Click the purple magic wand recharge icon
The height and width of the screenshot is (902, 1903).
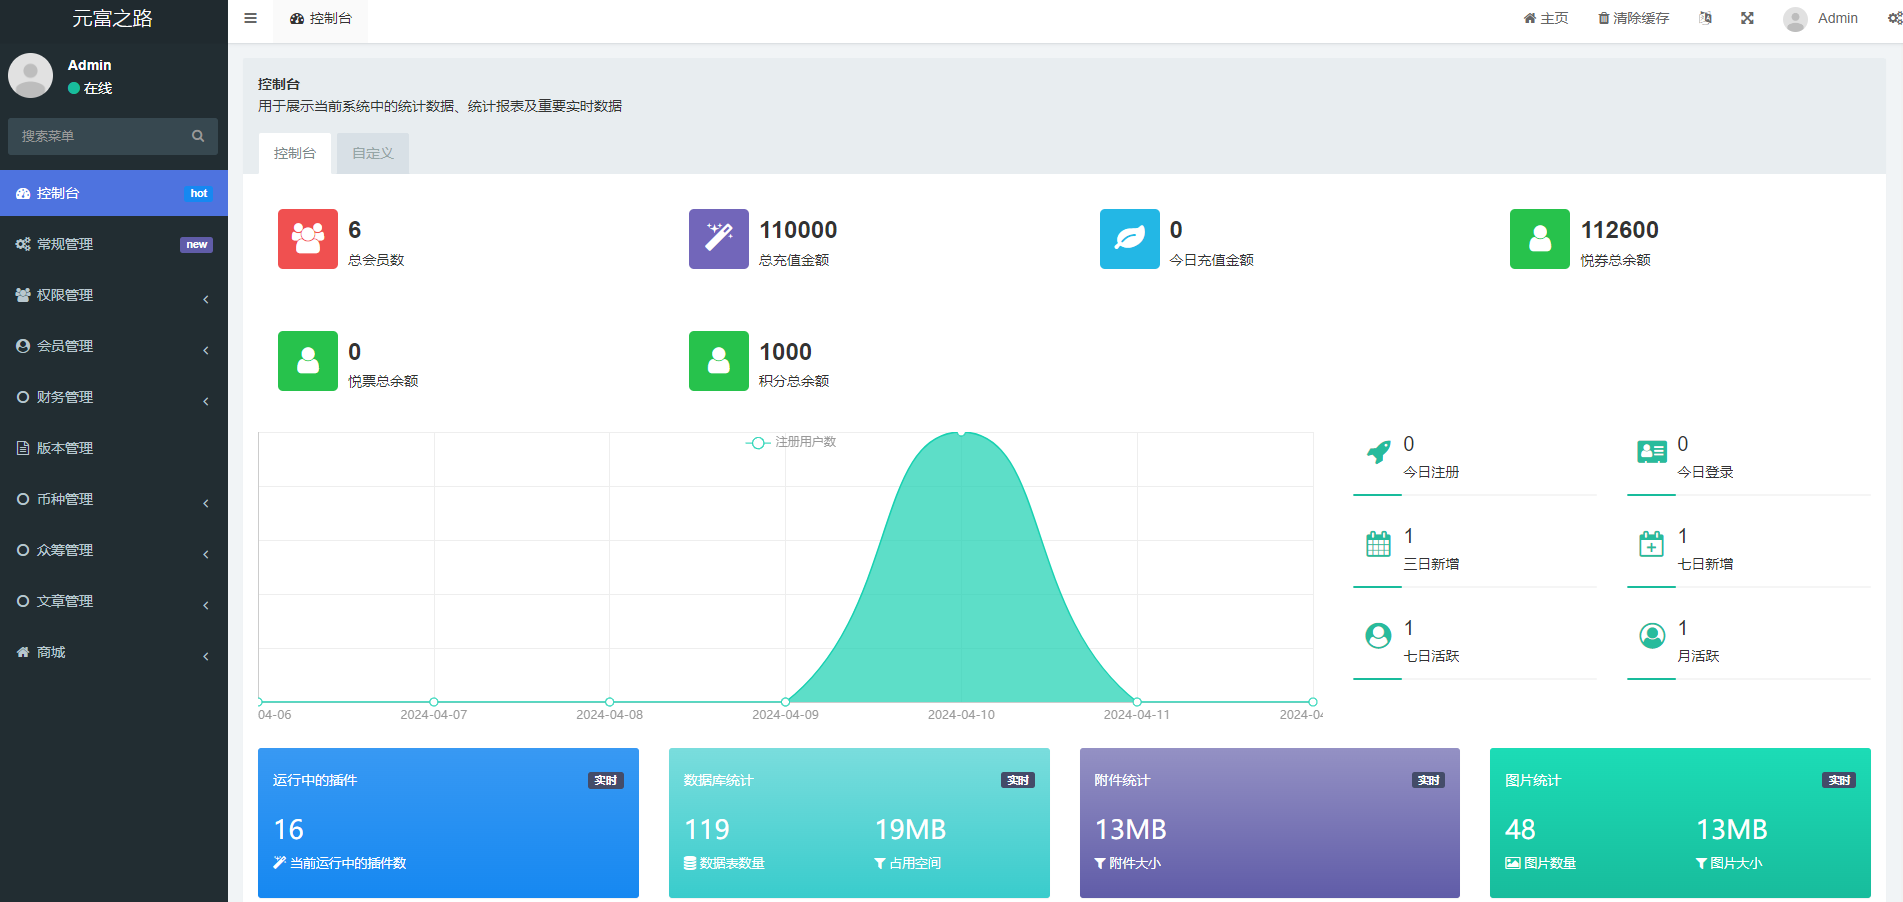[x=719, y=239]
